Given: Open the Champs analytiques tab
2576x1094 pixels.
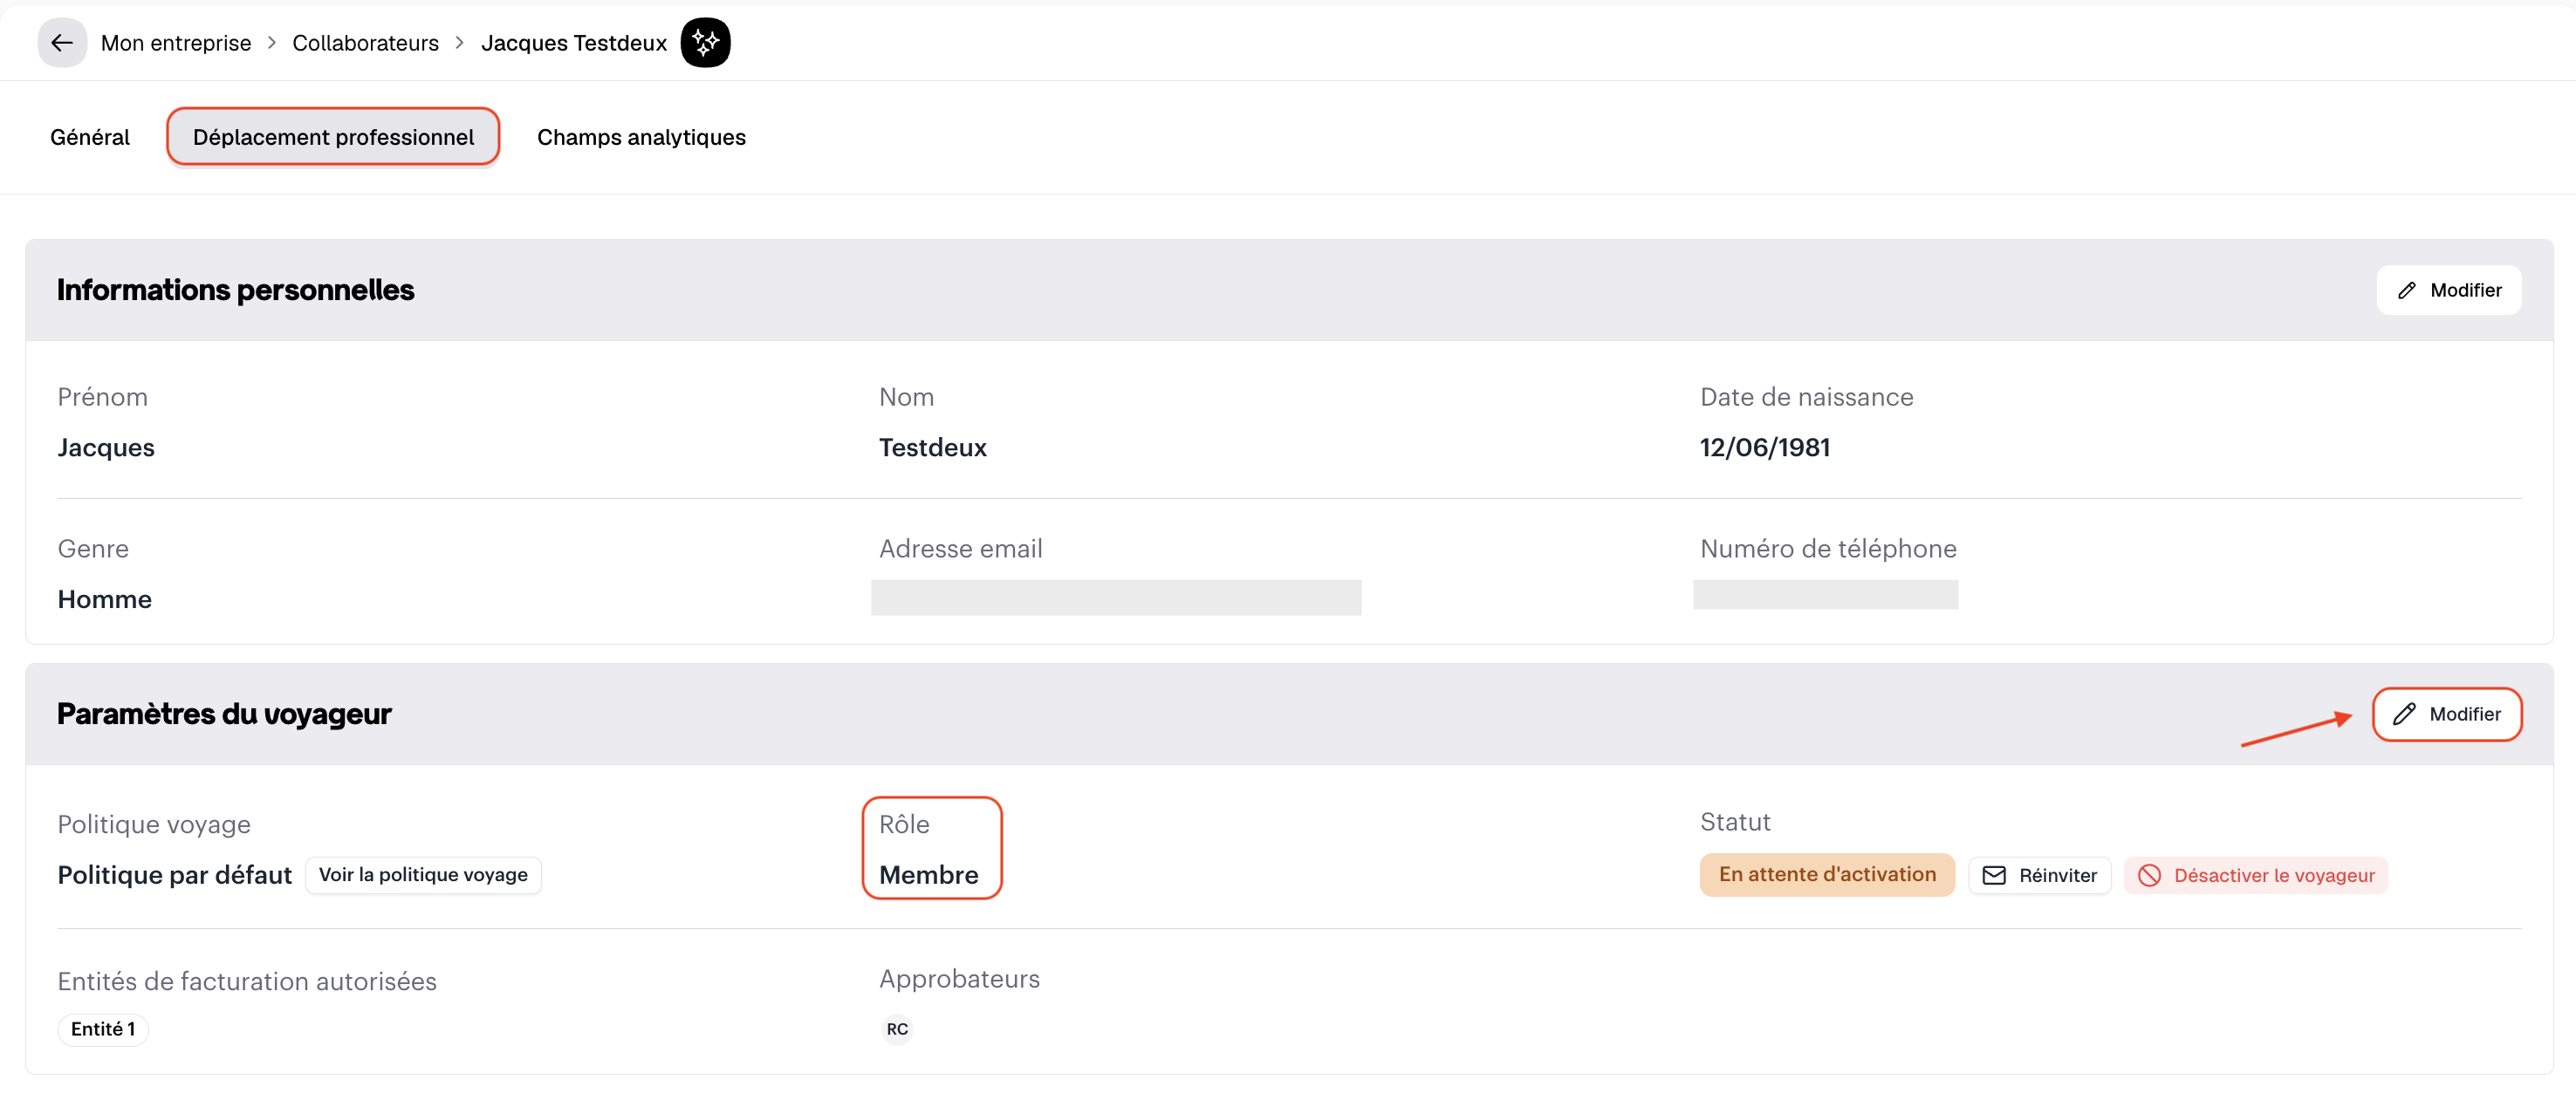Looking at the screenshot, I should [x=641, y=137].
